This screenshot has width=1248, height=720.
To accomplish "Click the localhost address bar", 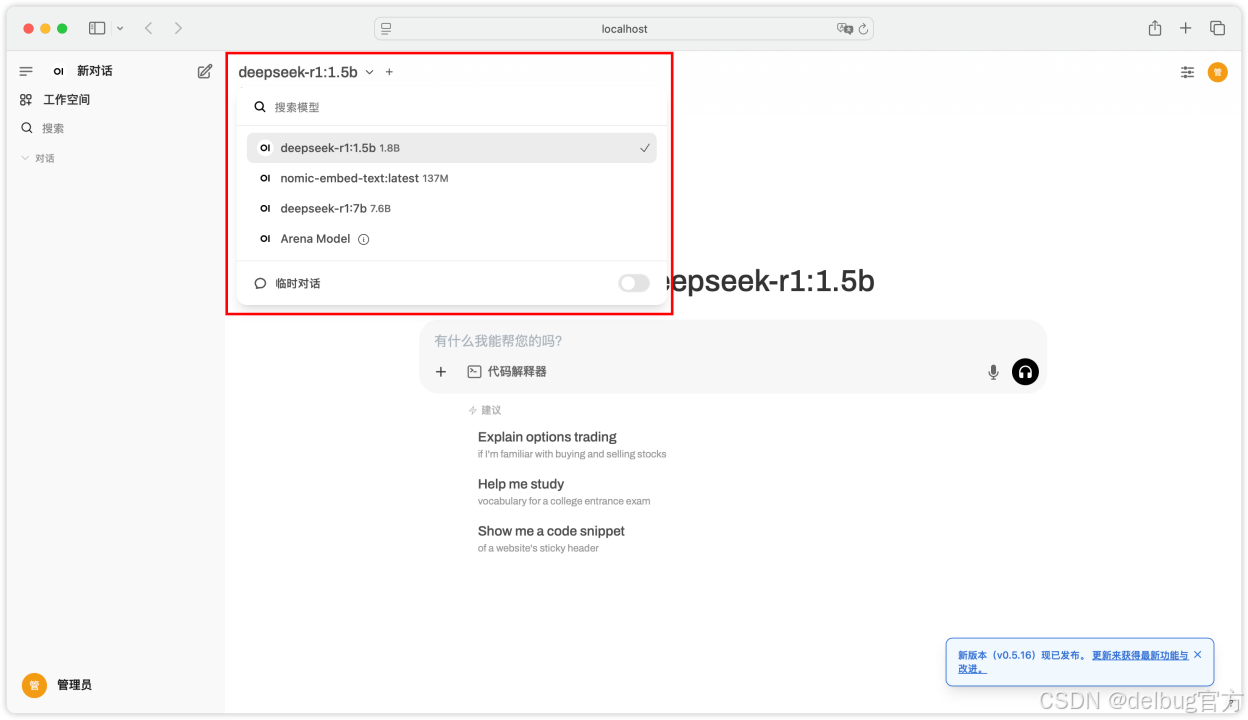I will pyautogui.click(x=624, y=29).
